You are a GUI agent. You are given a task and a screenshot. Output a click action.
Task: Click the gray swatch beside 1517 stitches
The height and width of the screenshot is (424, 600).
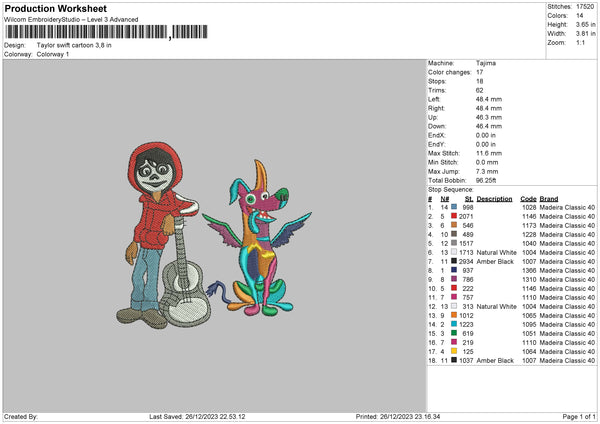[454, 243]
